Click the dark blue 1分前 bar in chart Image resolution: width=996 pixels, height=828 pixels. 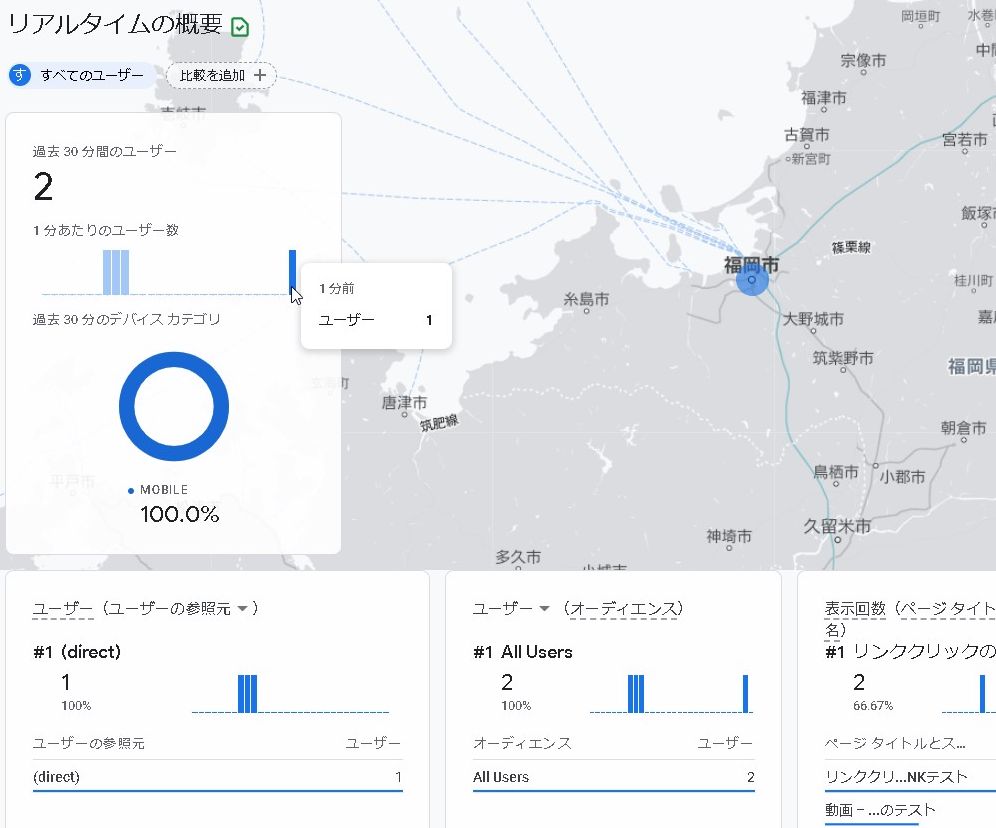click(292, 271)
